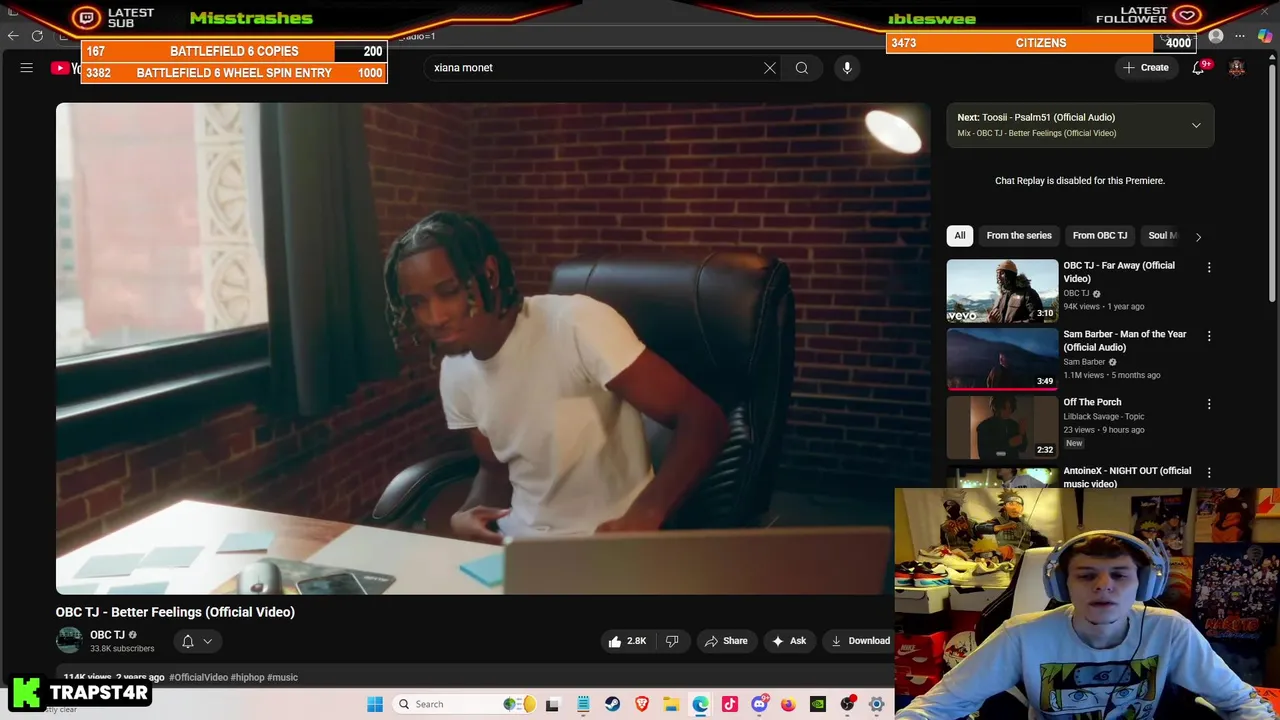Open NVIDIA app from taskbar

point(818,704)
